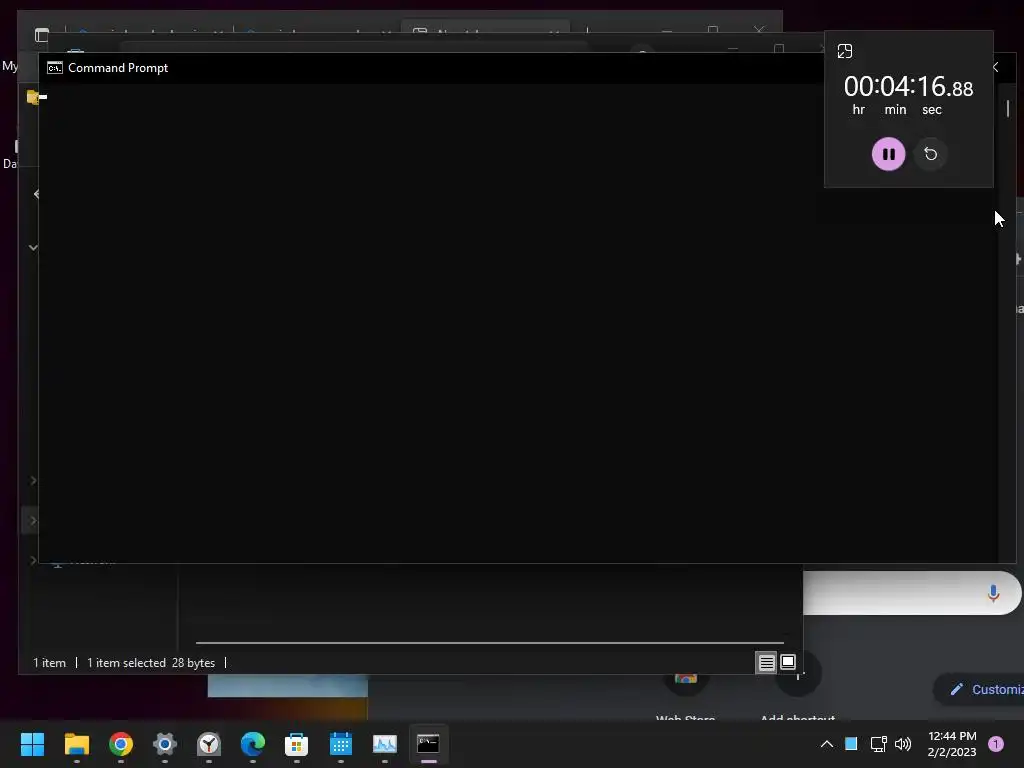Click the '1 item' status bar text
Image resolution: width=1024 pixels, height=768 pixels.
pyautogui.click(x=50, y=663)
